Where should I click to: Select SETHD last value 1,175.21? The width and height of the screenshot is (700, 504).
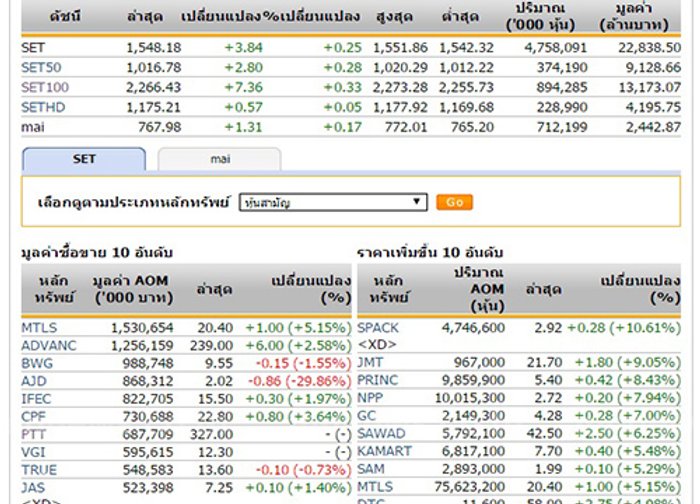tap(154, 107)
